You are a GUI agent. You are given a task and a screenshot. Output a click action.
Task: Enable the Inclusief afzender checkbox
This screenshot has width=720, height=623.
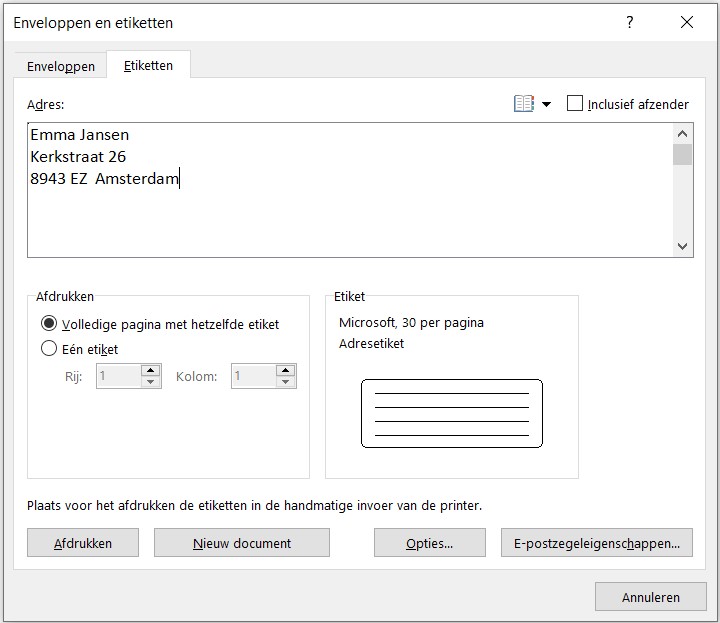pos(574,103)
